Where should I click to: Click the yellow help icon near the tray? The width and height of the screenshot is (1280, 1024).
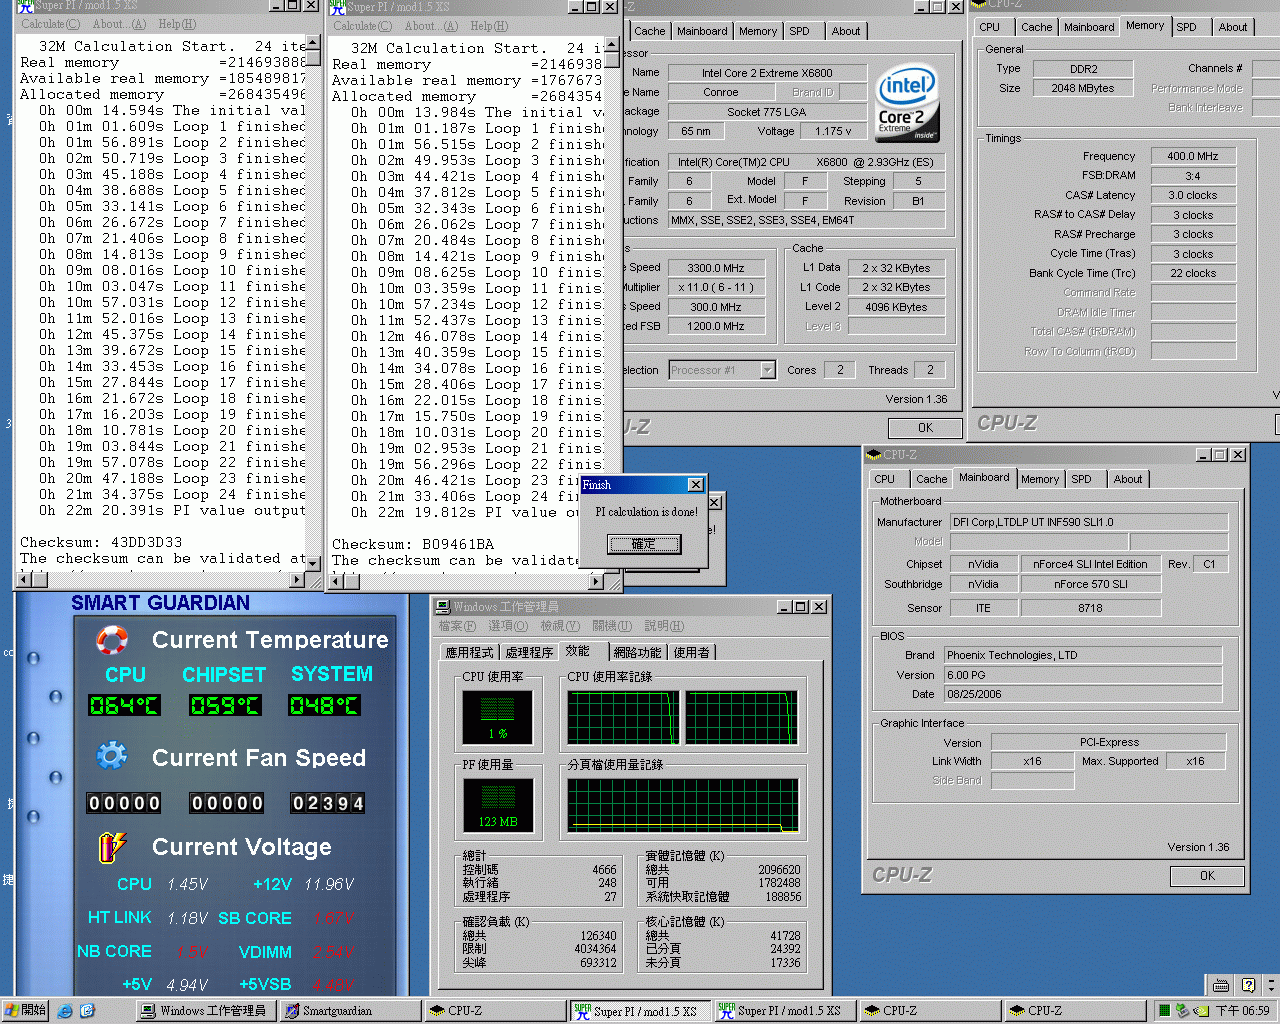tap(1247, 985)
